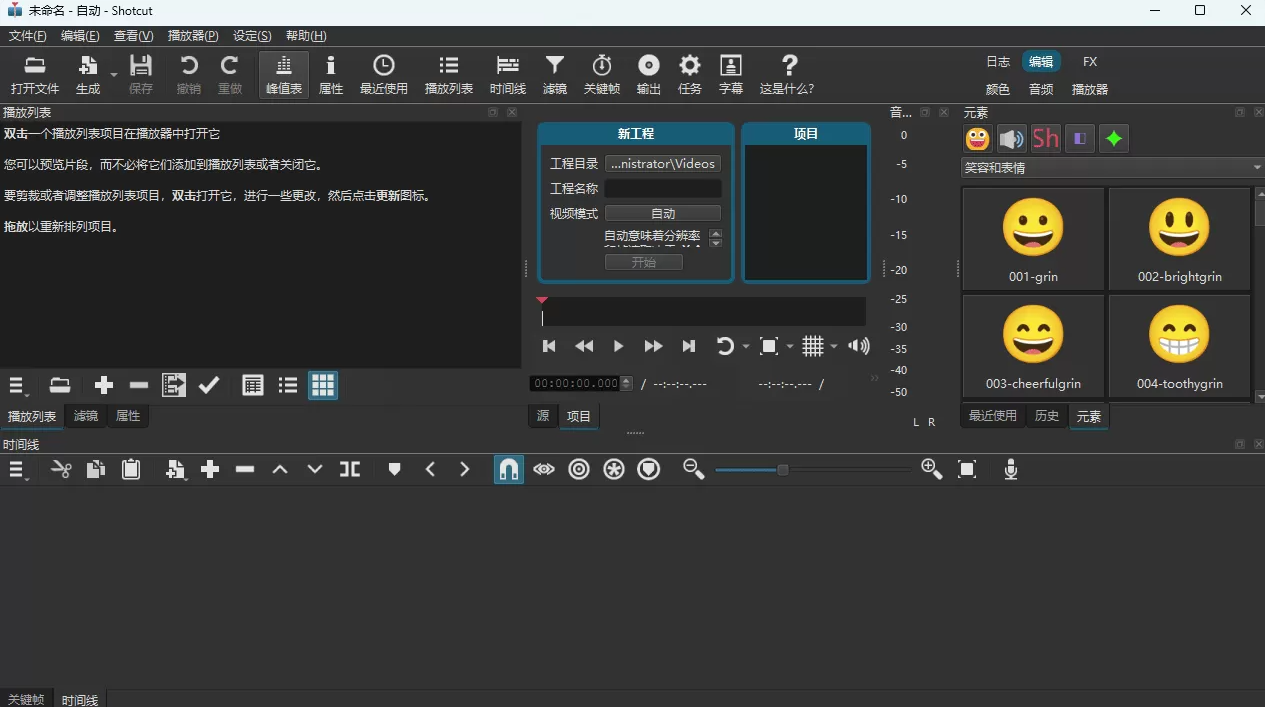The height and width of the screenshot is (707, 1265).
Task: Open the 关键帧 keyframes stopwatch icon
Action: (602, 75)
